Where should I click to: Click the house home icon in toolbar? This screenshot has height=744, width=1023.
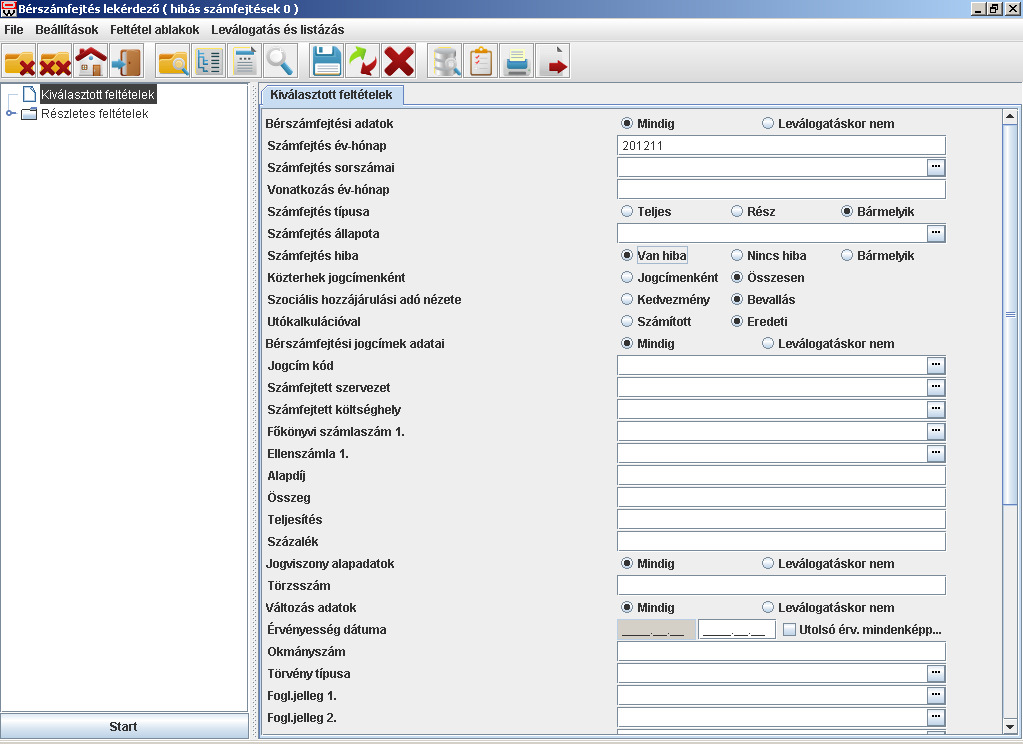pyautogui.click(x=91, y=61)
